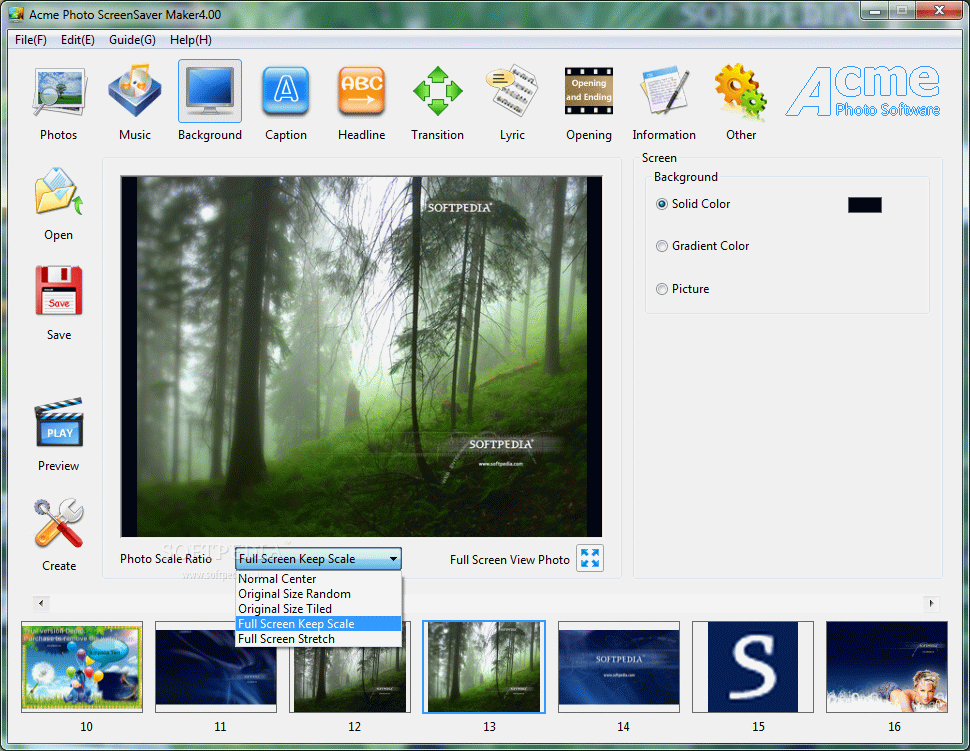
Task: Open the Transition arrows icon
Action: pyautogui.click(x=437, y=91)
